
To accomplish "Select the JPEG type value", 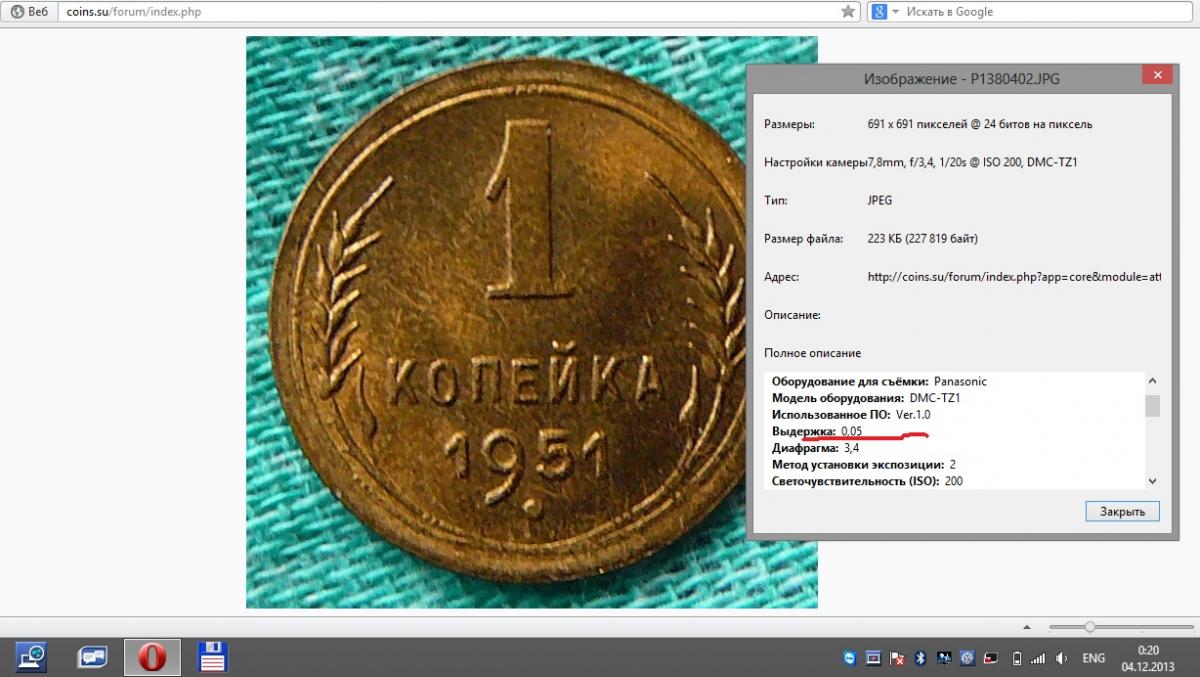I will [x=880, y=201].
